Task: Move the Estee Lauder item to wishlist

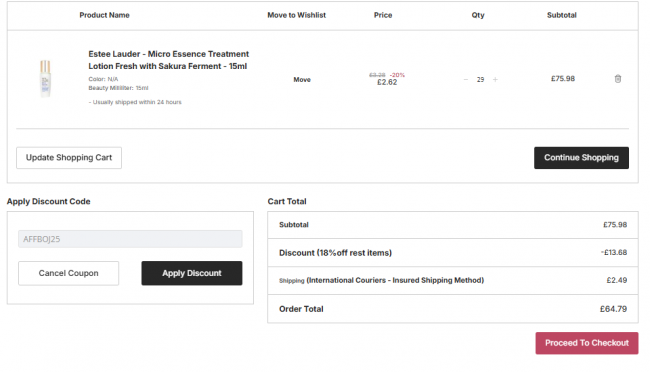Action: (302, 80)
